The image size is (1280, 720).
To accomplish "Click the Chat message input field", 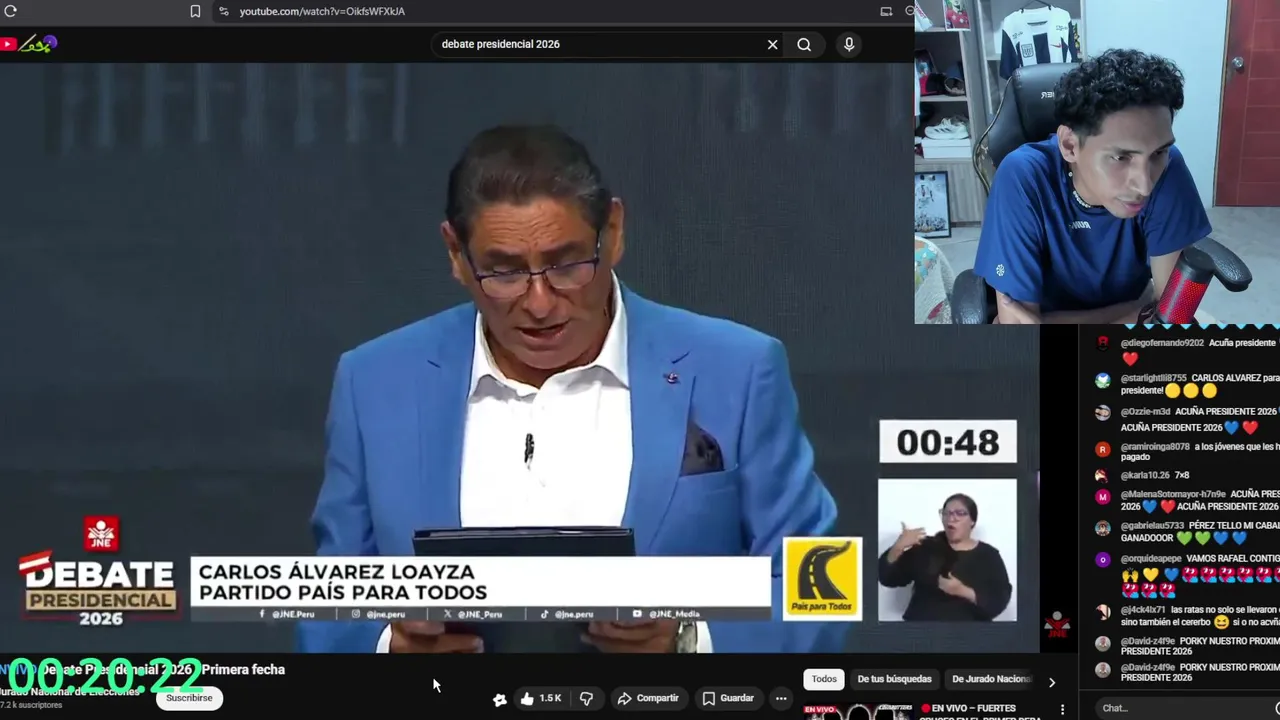I will click(1185, 708).
